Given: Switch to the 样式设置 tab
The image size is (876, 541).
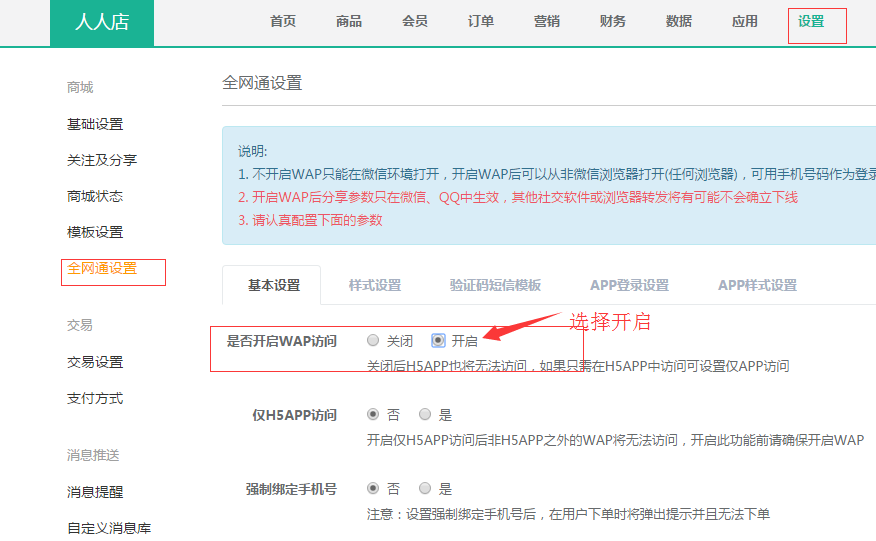Looking at the screenshot, I should [375, 285].
